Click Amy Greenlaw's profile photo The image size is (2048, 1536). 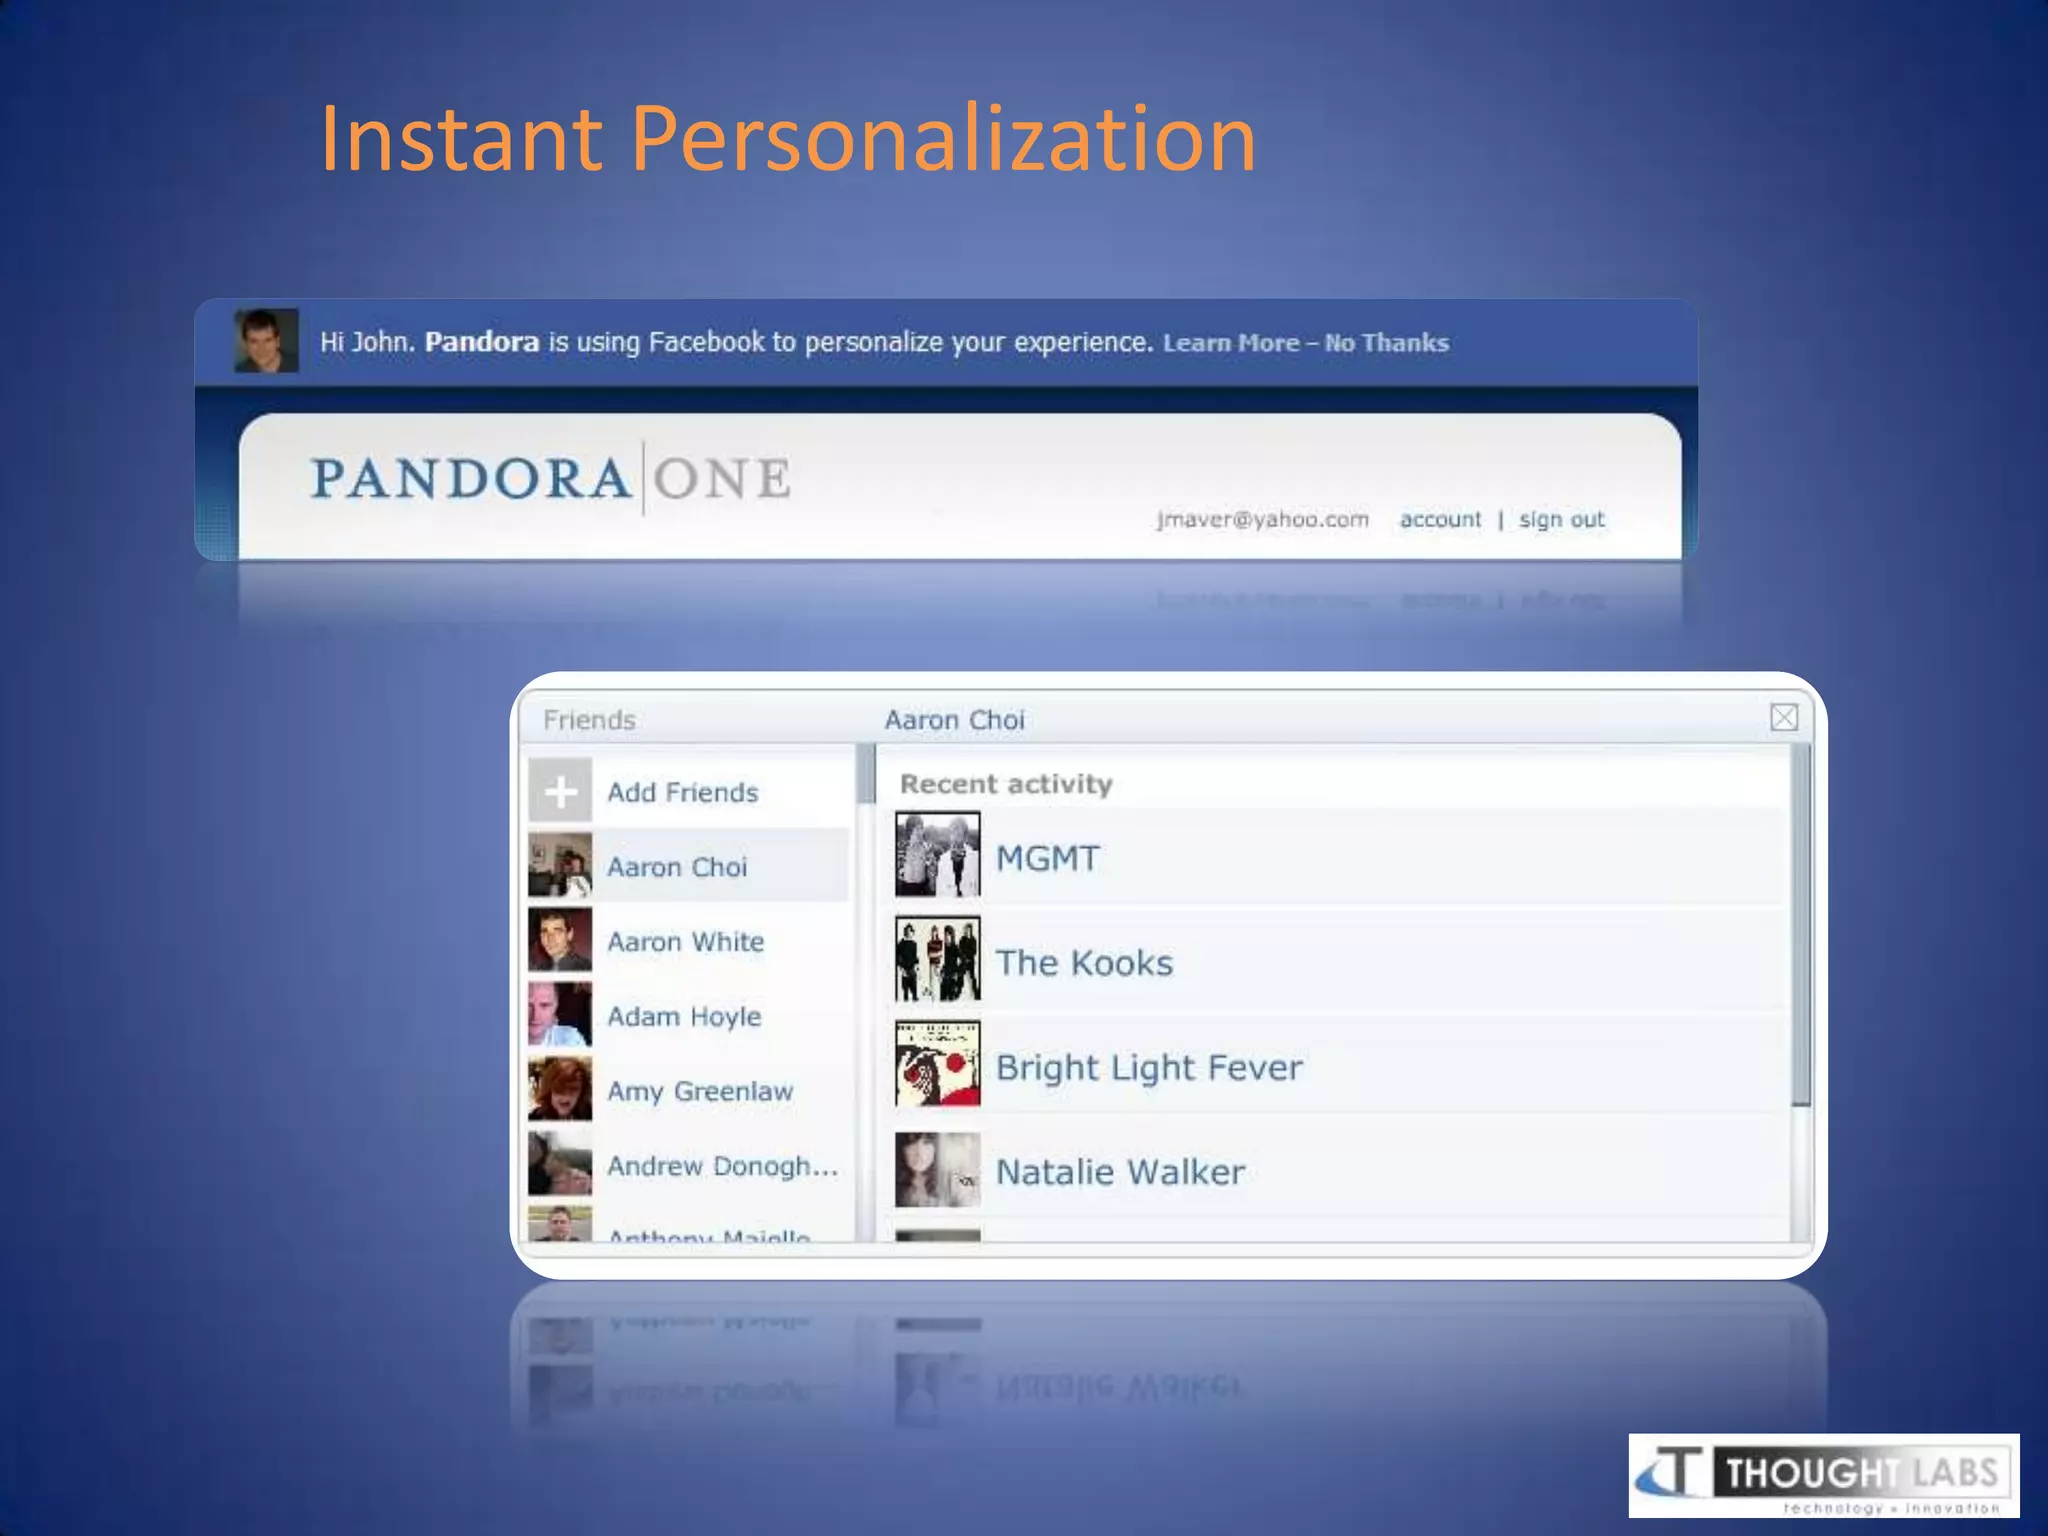[x=560, y=1089]
